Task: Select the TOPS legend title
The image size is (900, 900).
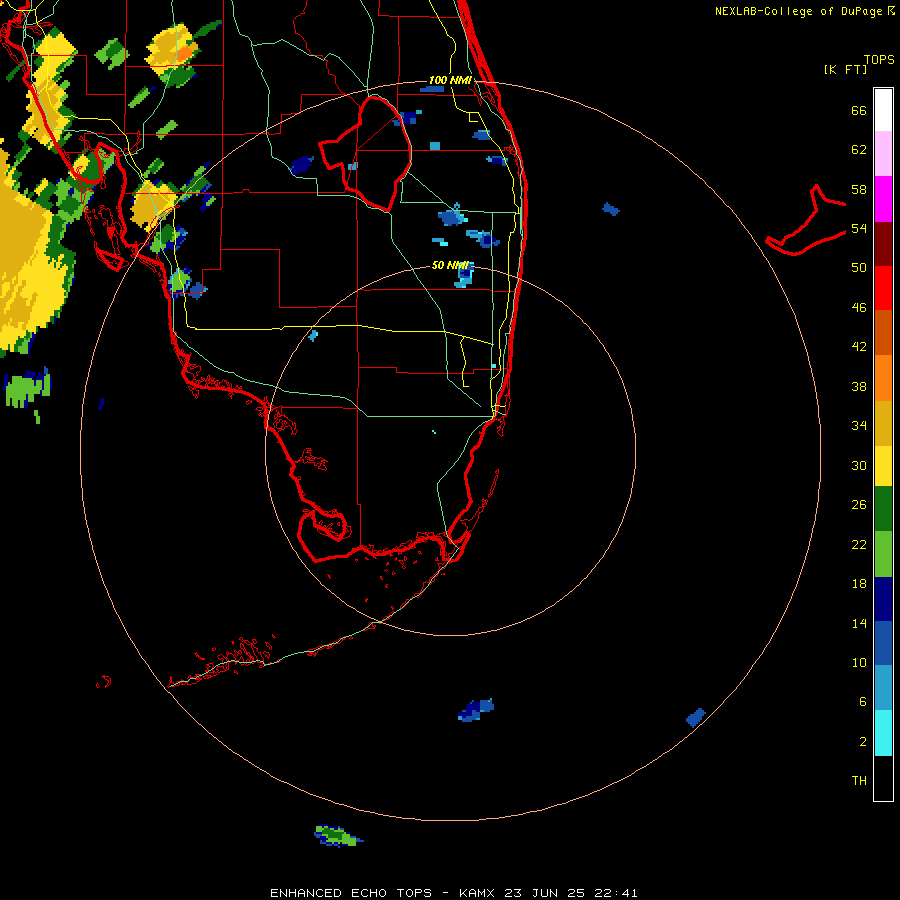Action: pyautogui.click(x=879, y=60)
